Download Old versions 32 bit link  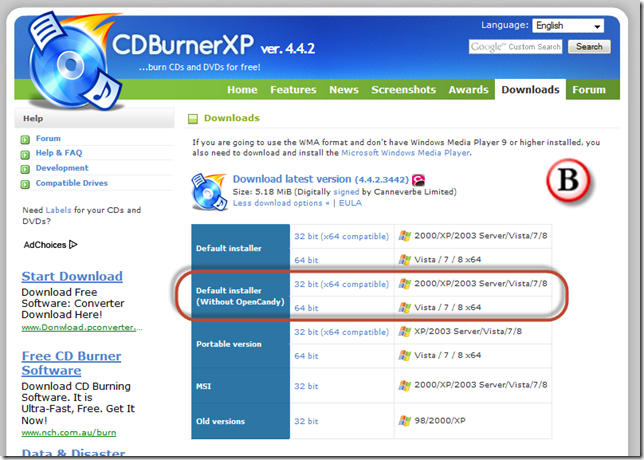(306, 421)
